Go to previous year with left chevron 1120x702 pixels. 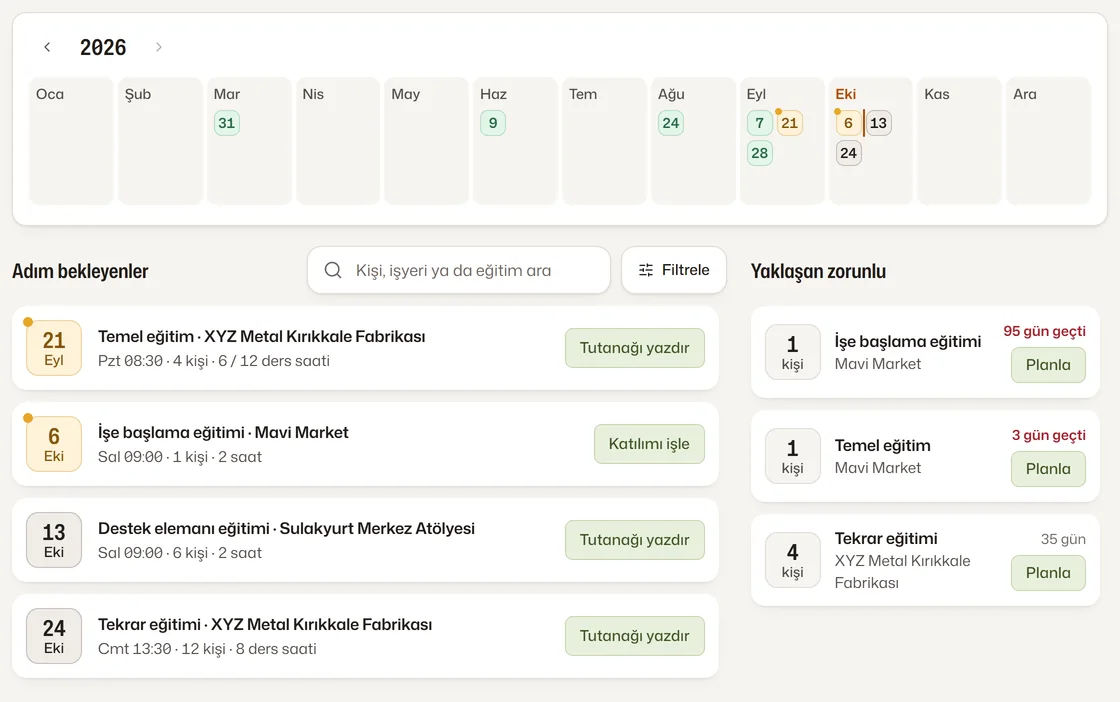pos(47,47)
